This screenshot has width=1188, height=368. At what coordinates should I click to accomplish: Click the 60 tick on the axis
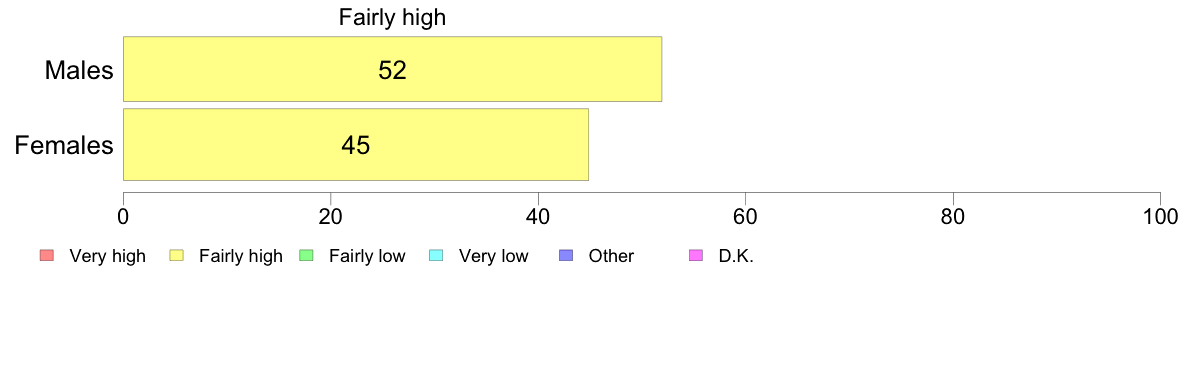[x=746, y=216]
